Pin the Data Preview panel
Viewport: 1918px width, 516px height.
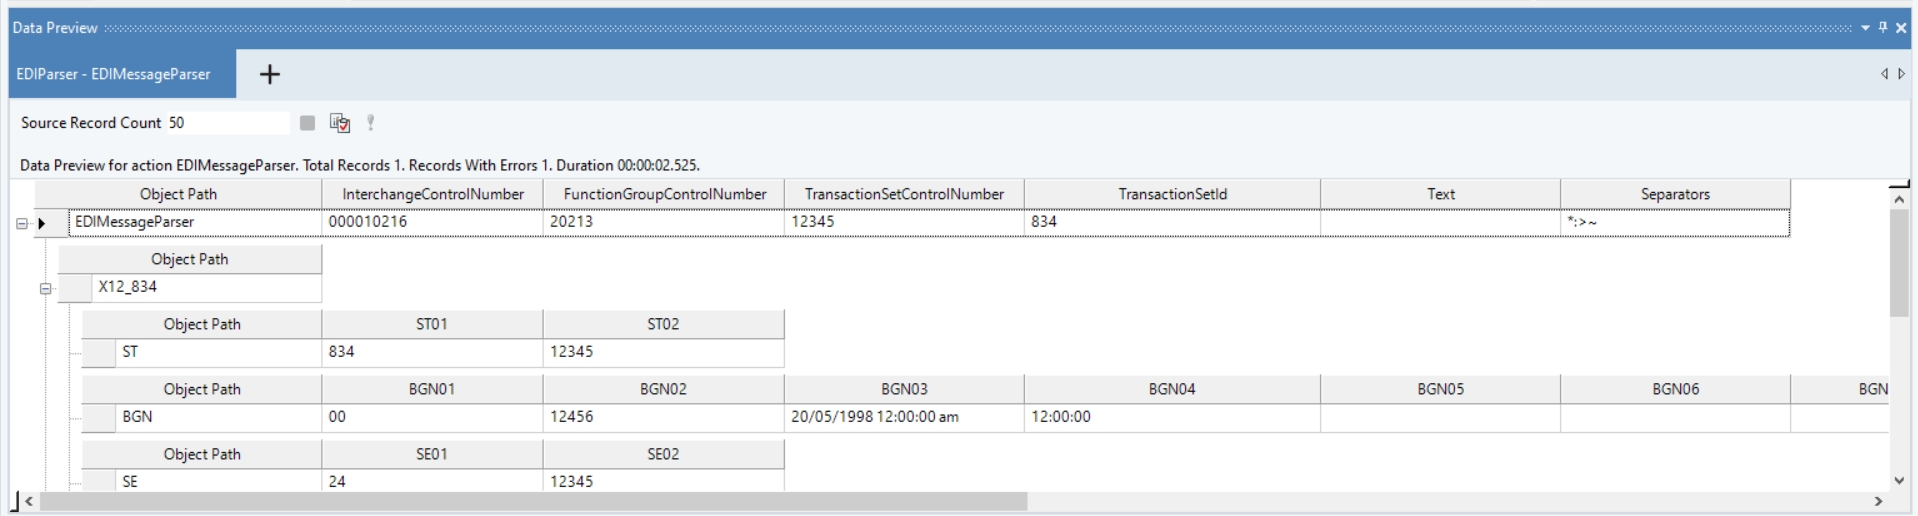pyautogui.click(x=1883, y=28)
